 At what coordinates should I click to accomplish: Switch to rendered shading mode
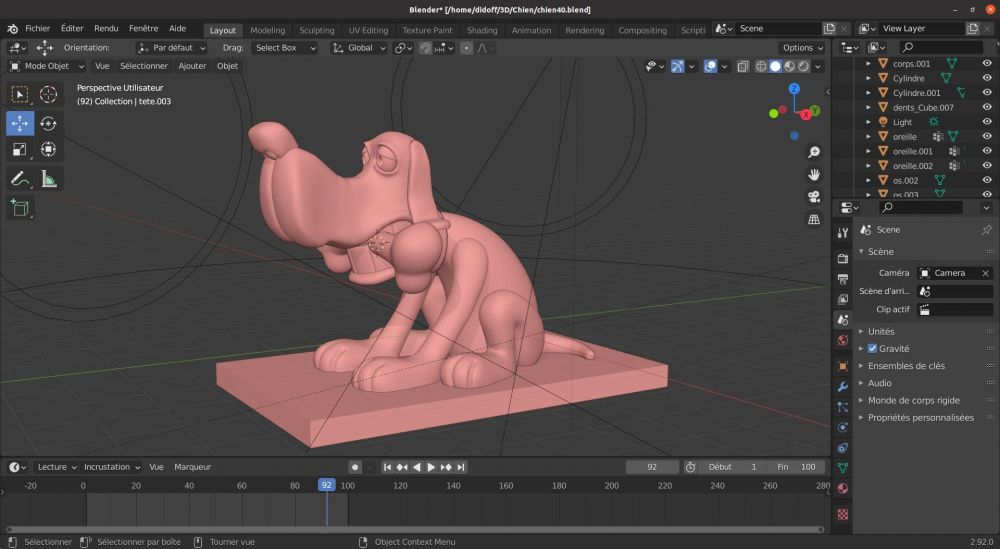[x=804, y=66]
